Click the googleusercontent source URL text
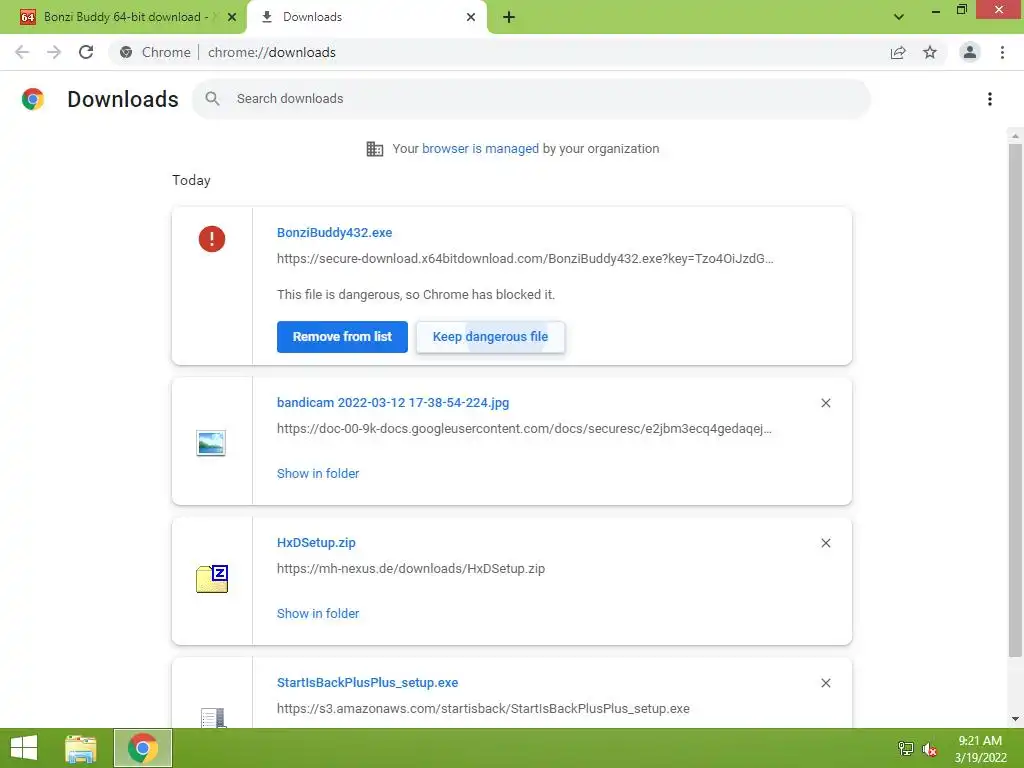 (x=524, y=429)
